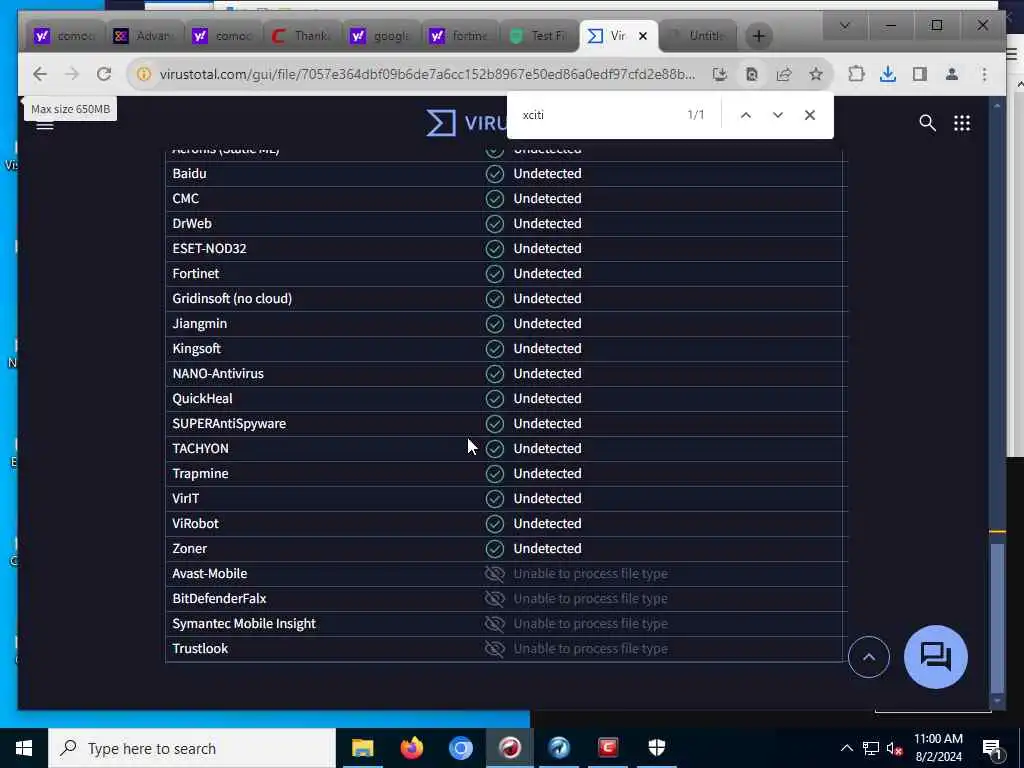Click the Fortinet checkmark status icon
This screenshot has width=1024, height=768.
click(x=494, y=274)
